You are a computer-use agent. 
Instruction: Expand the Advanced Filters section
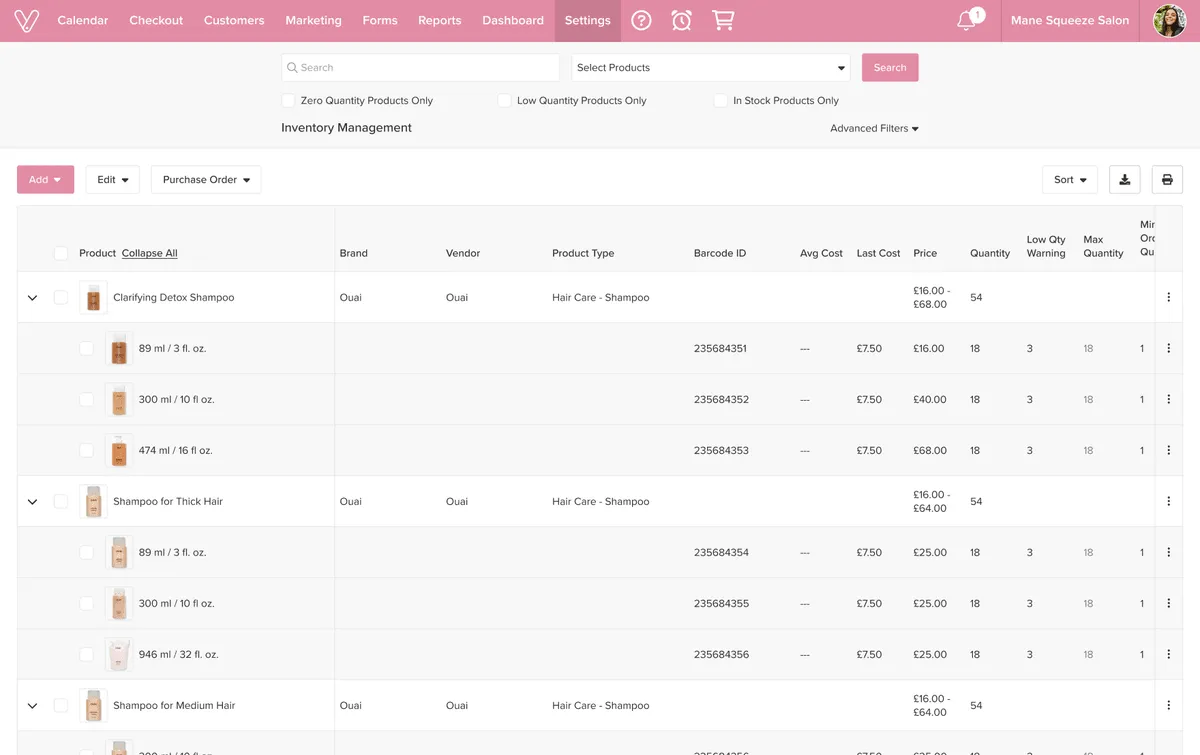tap(874, 129)
